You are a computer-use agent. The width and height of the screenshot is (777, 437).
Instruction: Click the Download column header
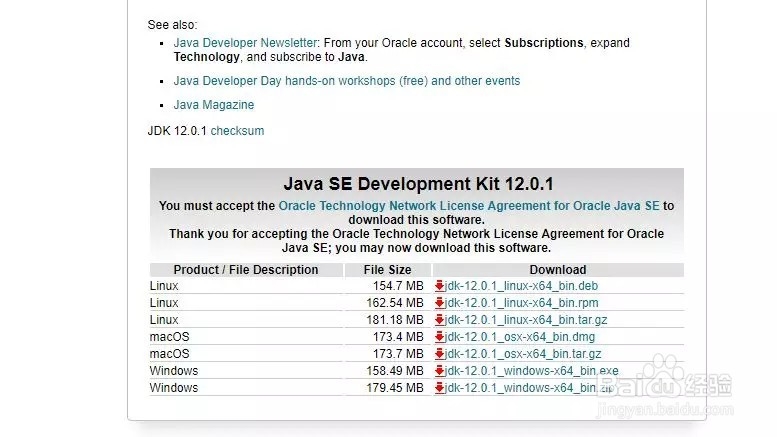tap(558, 270)
